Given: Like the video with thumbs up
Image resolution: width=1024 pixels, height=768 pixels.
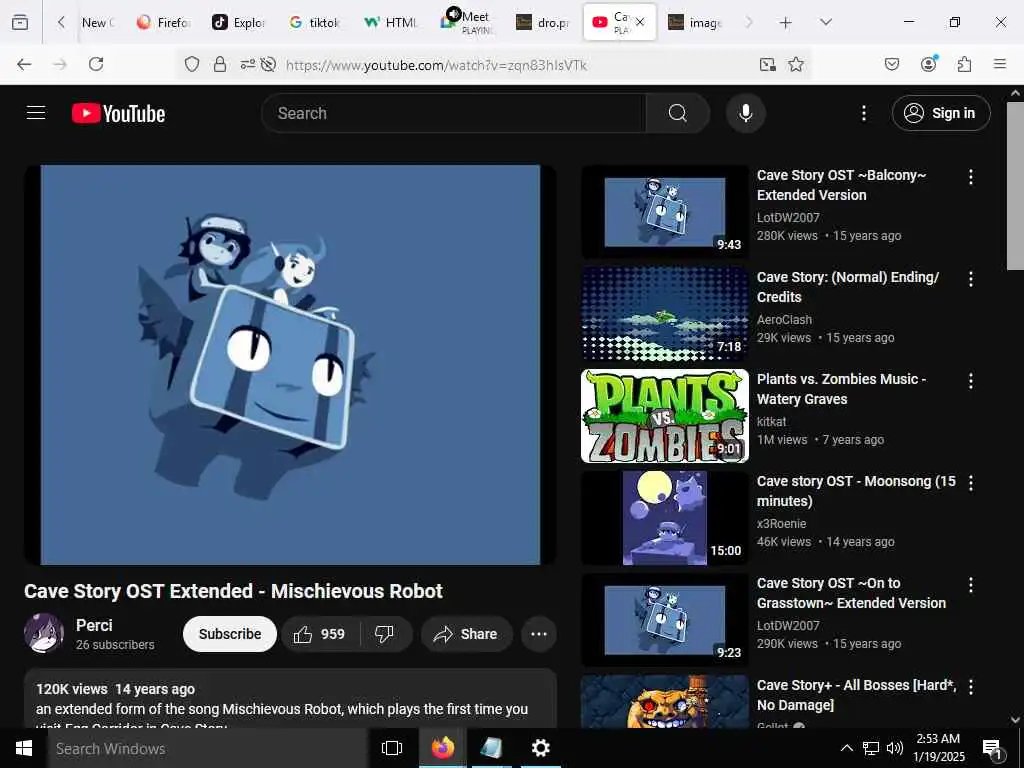Looking at the screenshot, I should tap(320, 634).
